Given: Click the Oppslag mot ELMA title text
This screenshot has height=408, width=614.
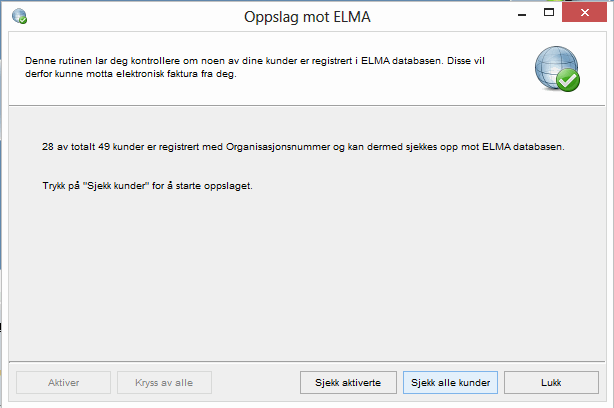Looking at the screenshot, I should pyautogui.click(x=306, y=17).
